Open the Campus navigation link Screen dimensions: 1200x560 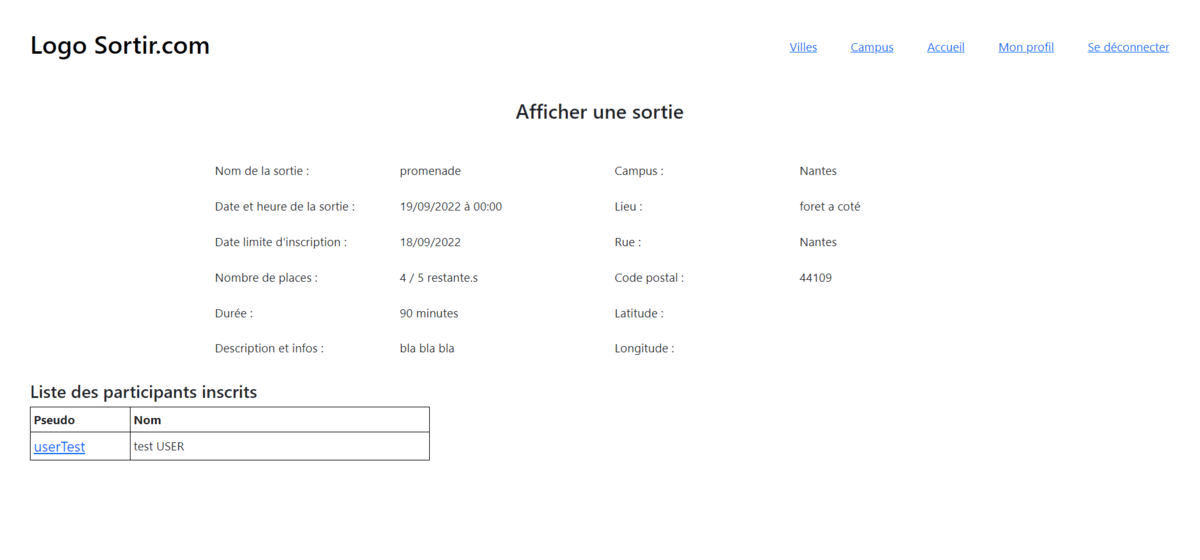[x=872, y=47]
